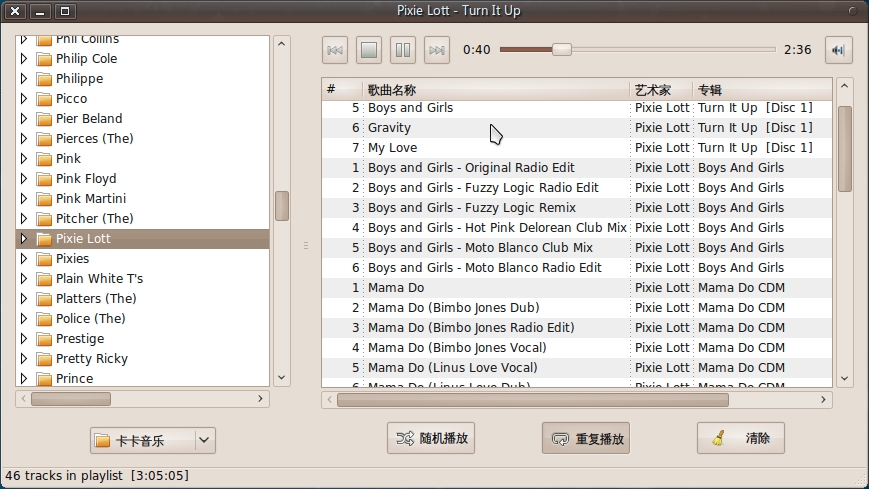Click folder tree scroll up arrow
The height and width of the screenshot is (489, 869).
[x=282, y=44]
